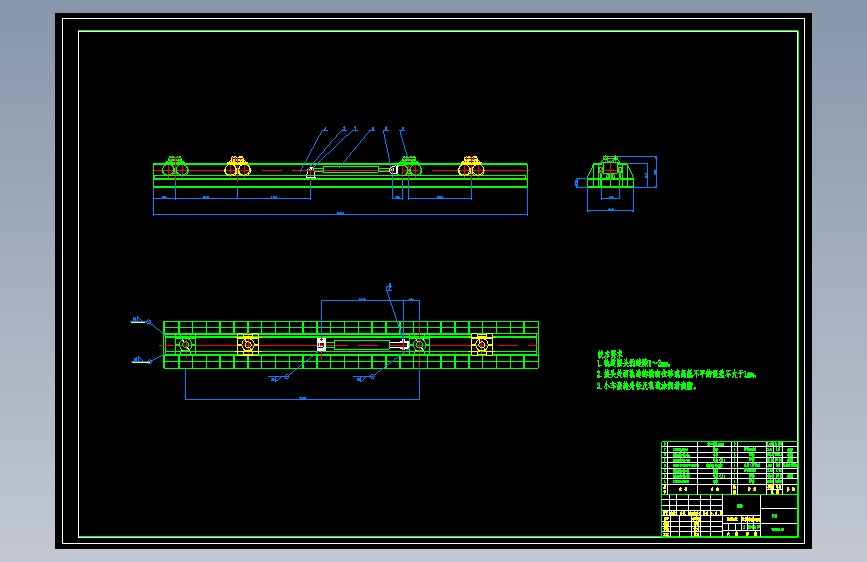
Task: Select the third numbered line of green notes
Action: (647, 386)
